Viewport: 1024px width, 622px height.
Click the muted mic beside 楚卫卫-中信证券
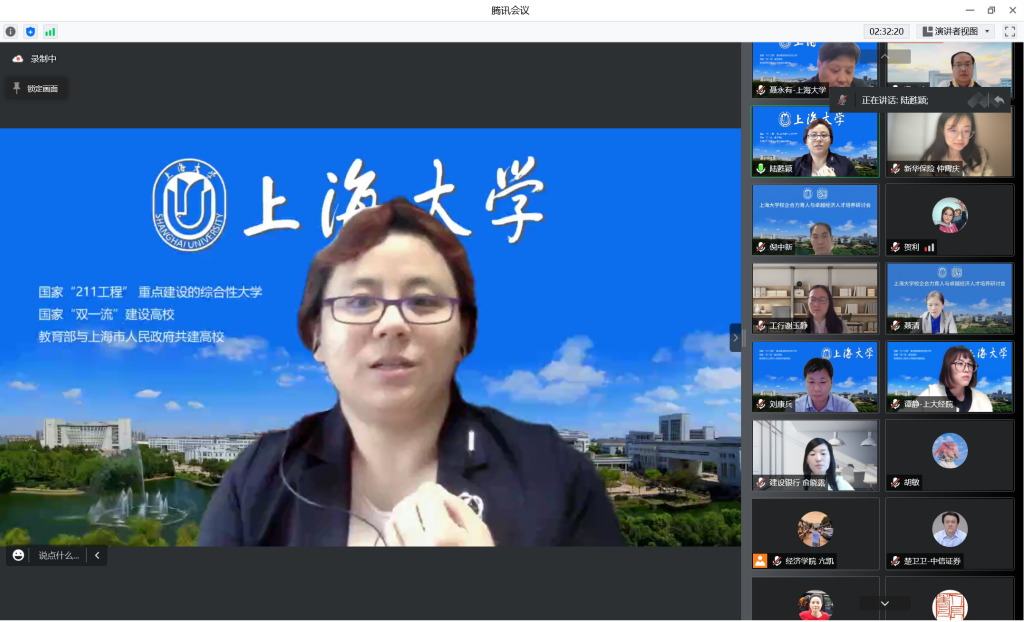pyautogui.click(x=895, y=561)
